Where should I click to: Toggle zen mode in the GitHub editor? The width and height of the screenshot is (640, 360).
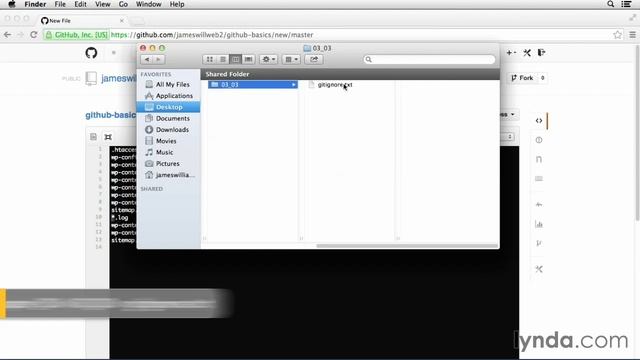pyautogui.click(x=108, y=137)
